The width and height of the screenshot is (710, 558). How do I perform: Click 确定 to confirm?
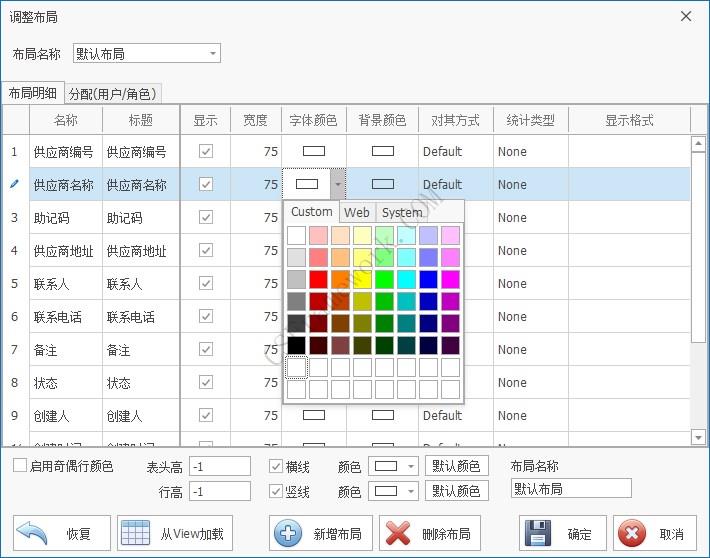[563, 533]
